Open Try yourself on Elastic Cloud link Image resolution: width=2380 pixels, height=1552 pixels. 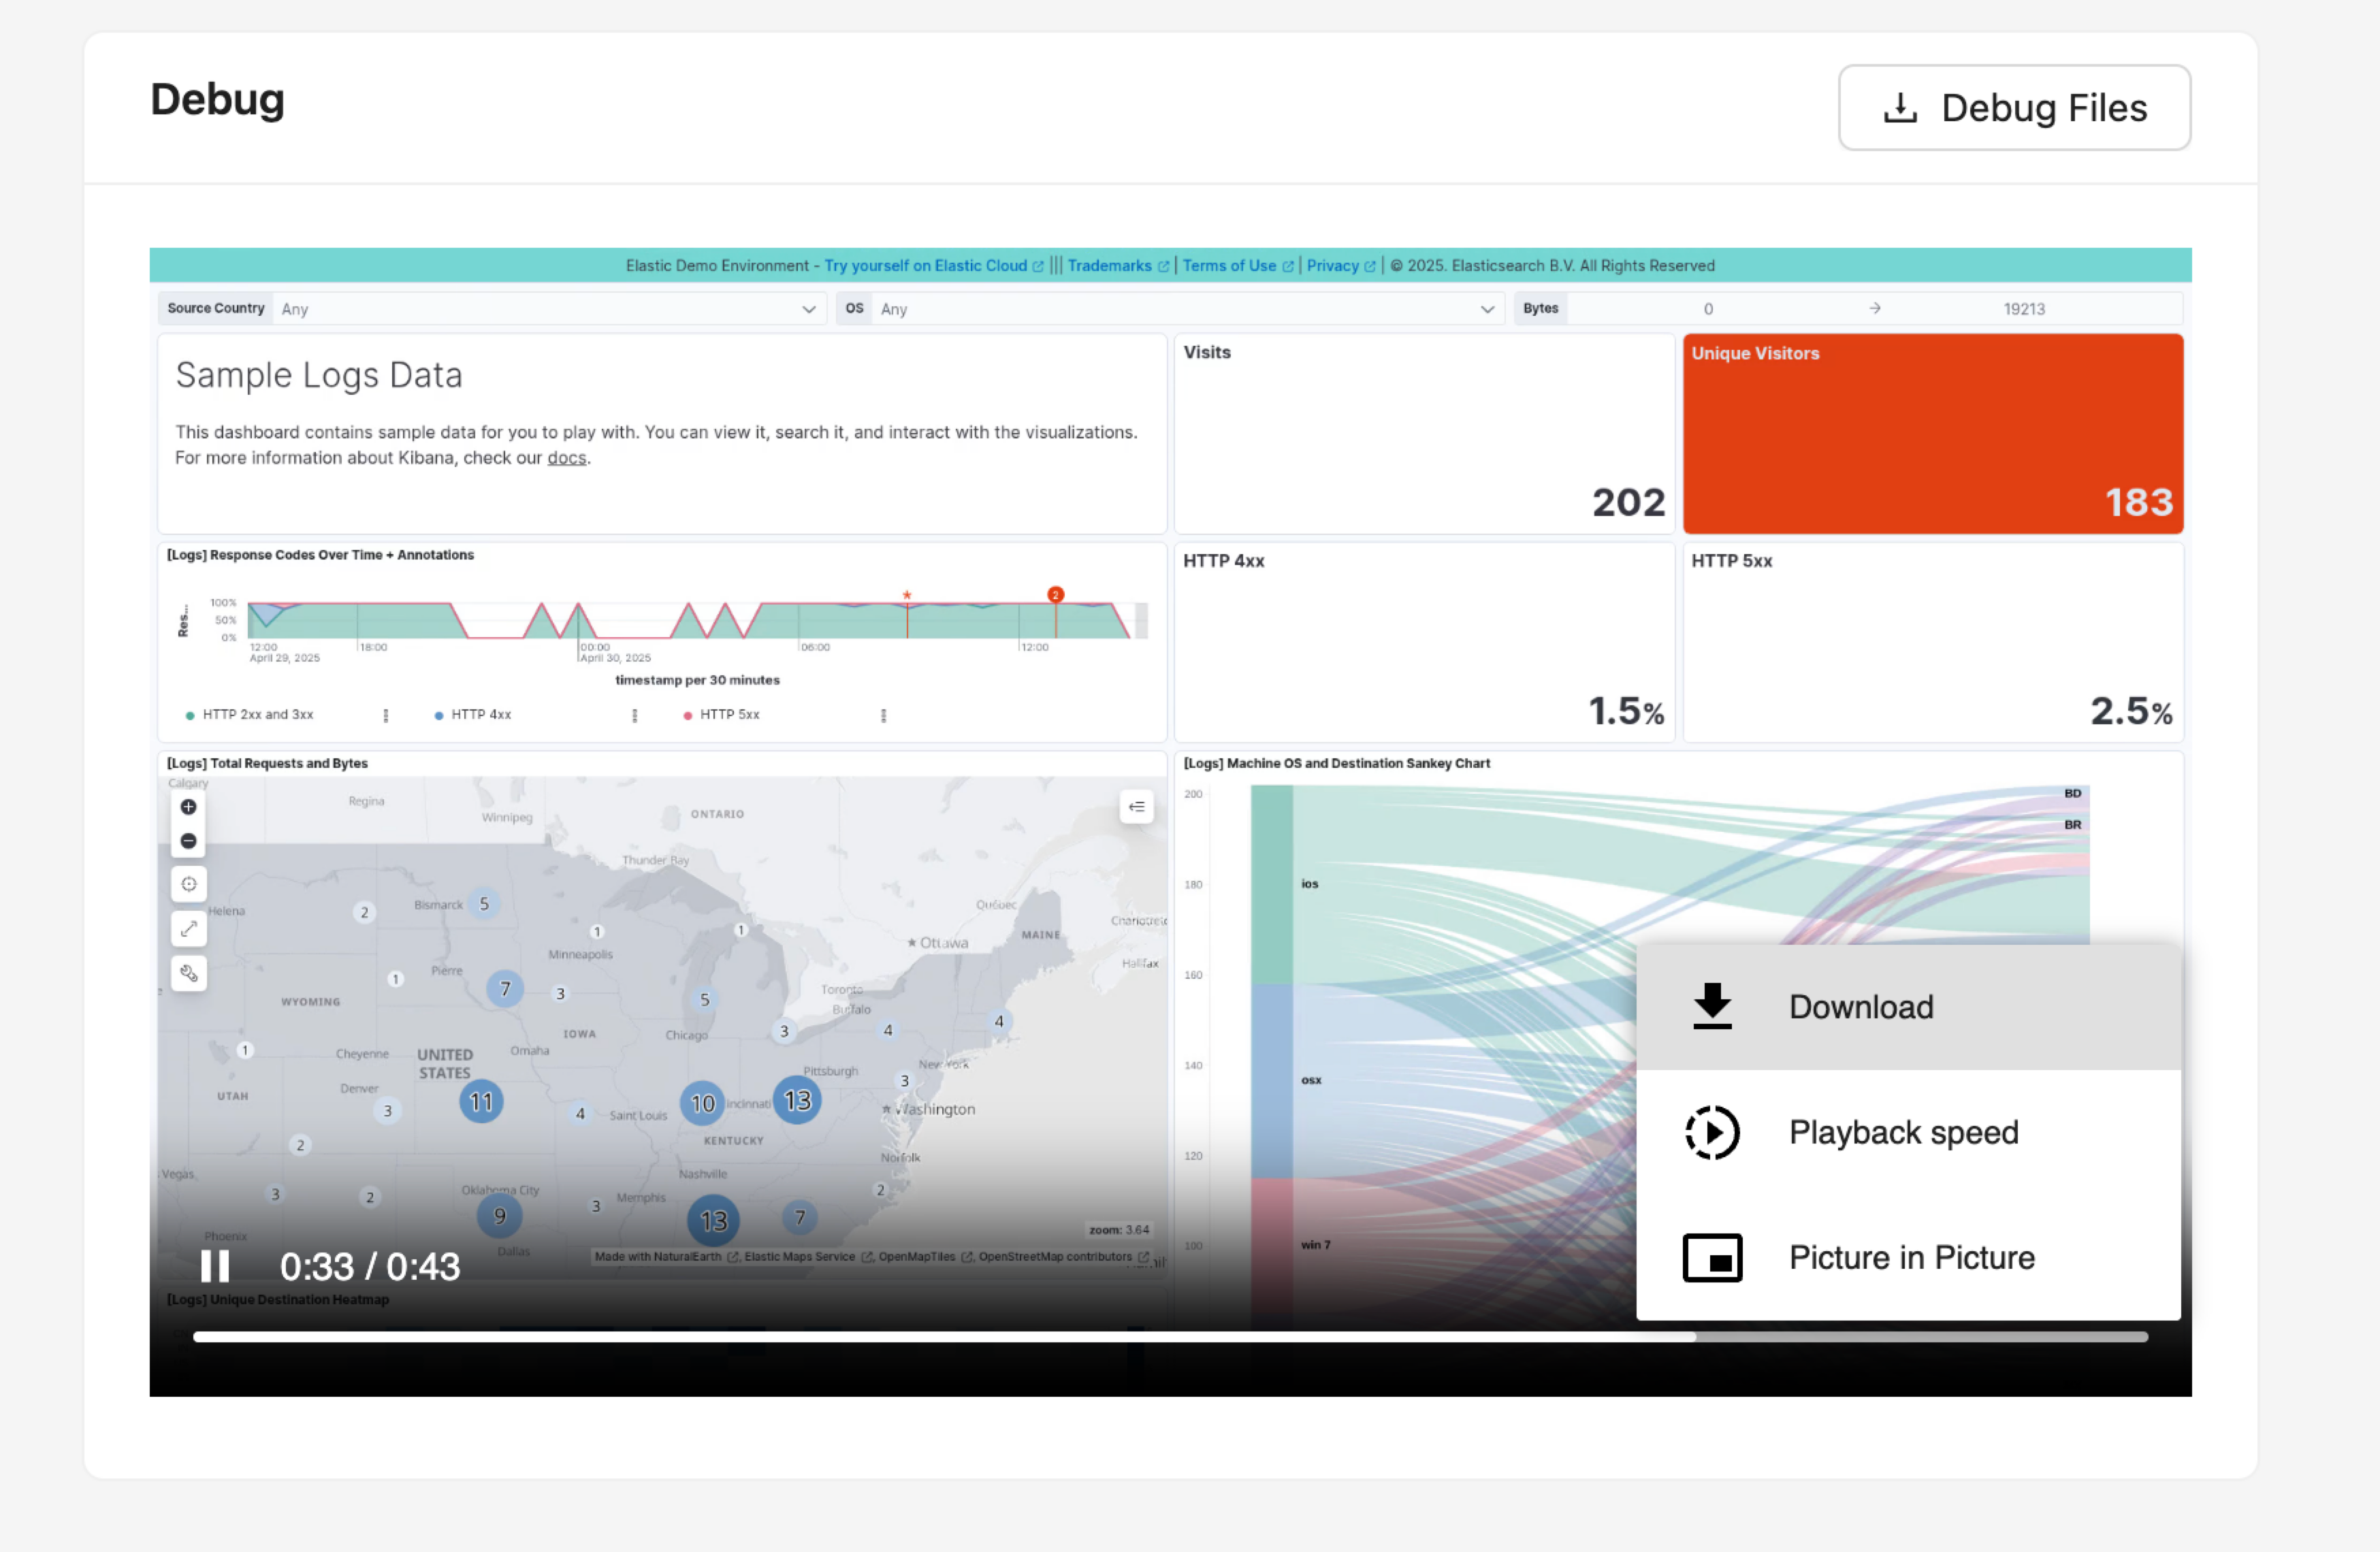click(x=925, y=266)
